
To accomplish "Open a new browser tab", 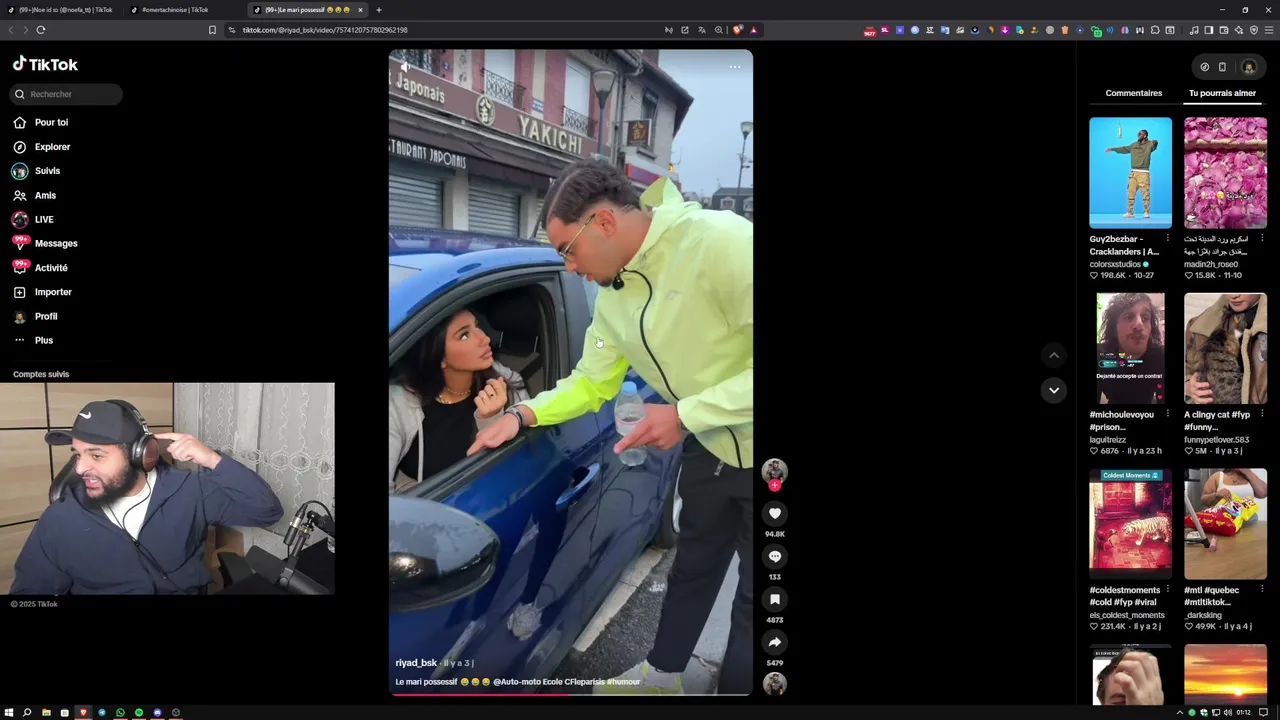I will (x=378, y=10).
